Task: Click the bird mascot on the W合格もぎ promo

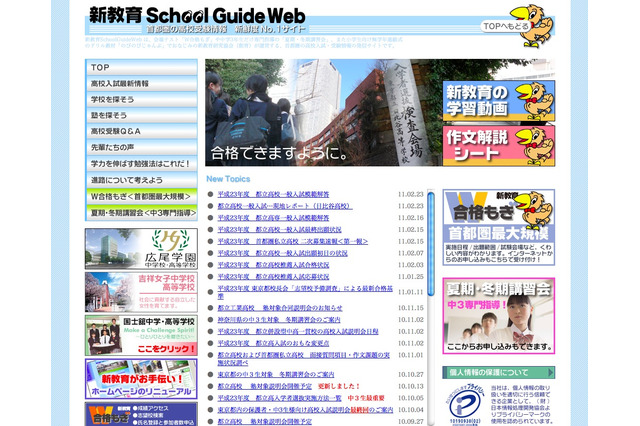Action: pyautogui.click(x=533, y=210)
